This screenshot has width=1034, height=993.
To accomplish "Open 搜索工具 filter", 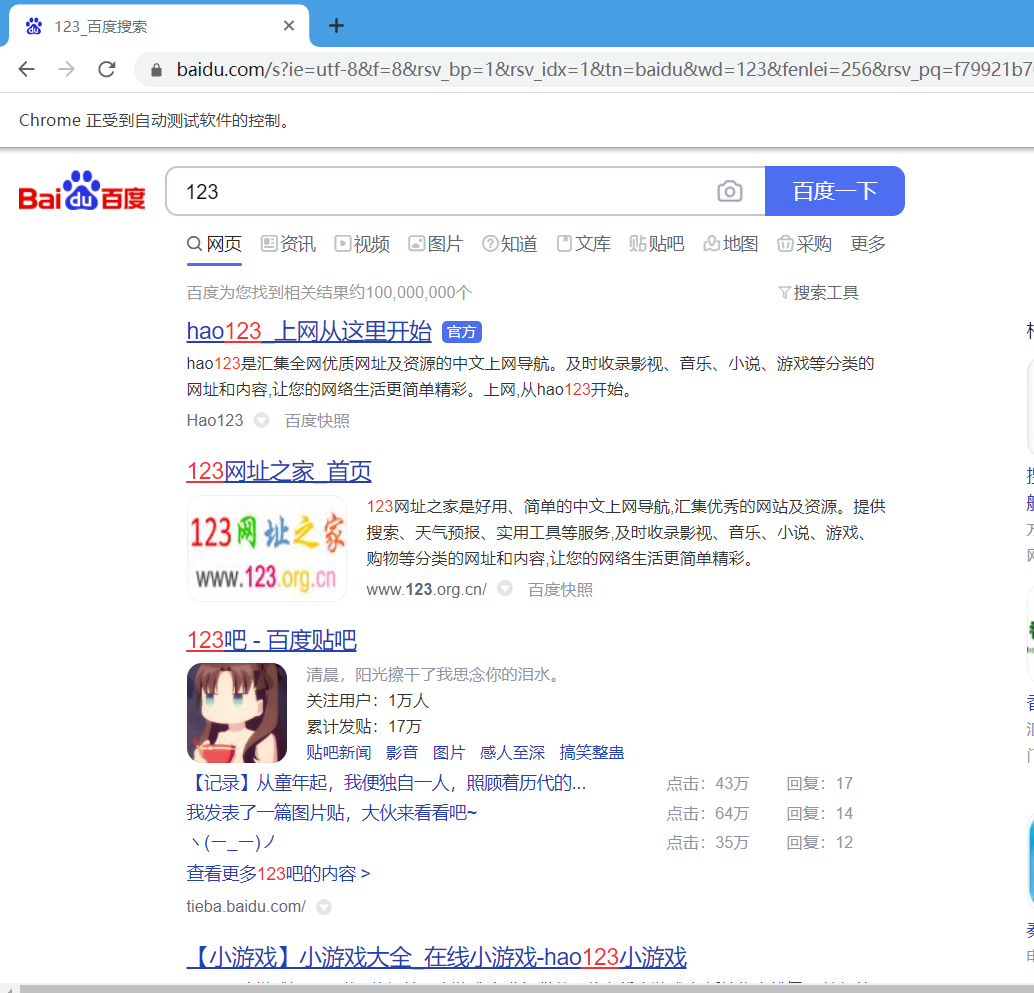I will (x=818, y=293).
